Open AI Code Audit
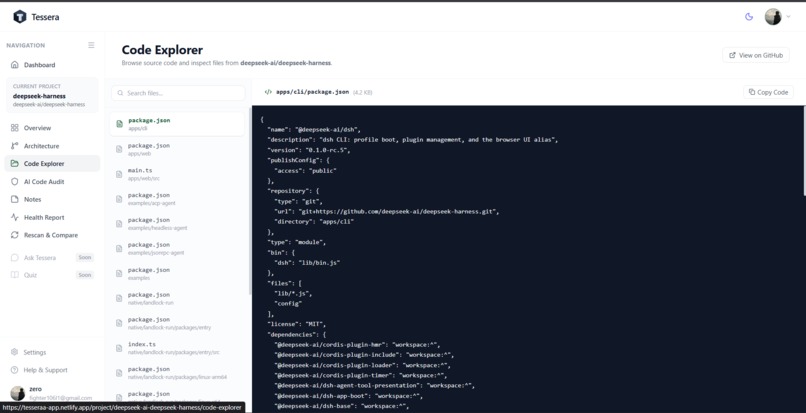 [x=52, y=182]
